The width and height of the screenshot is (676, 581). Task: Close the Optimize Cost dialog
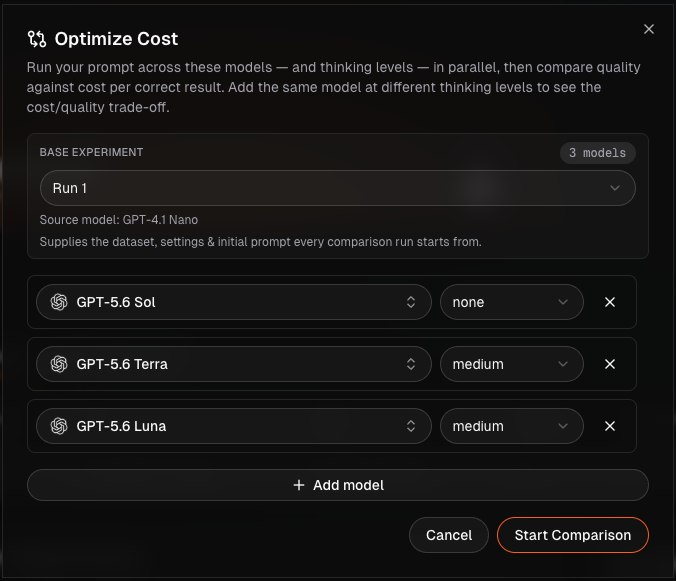click(648, 29)
